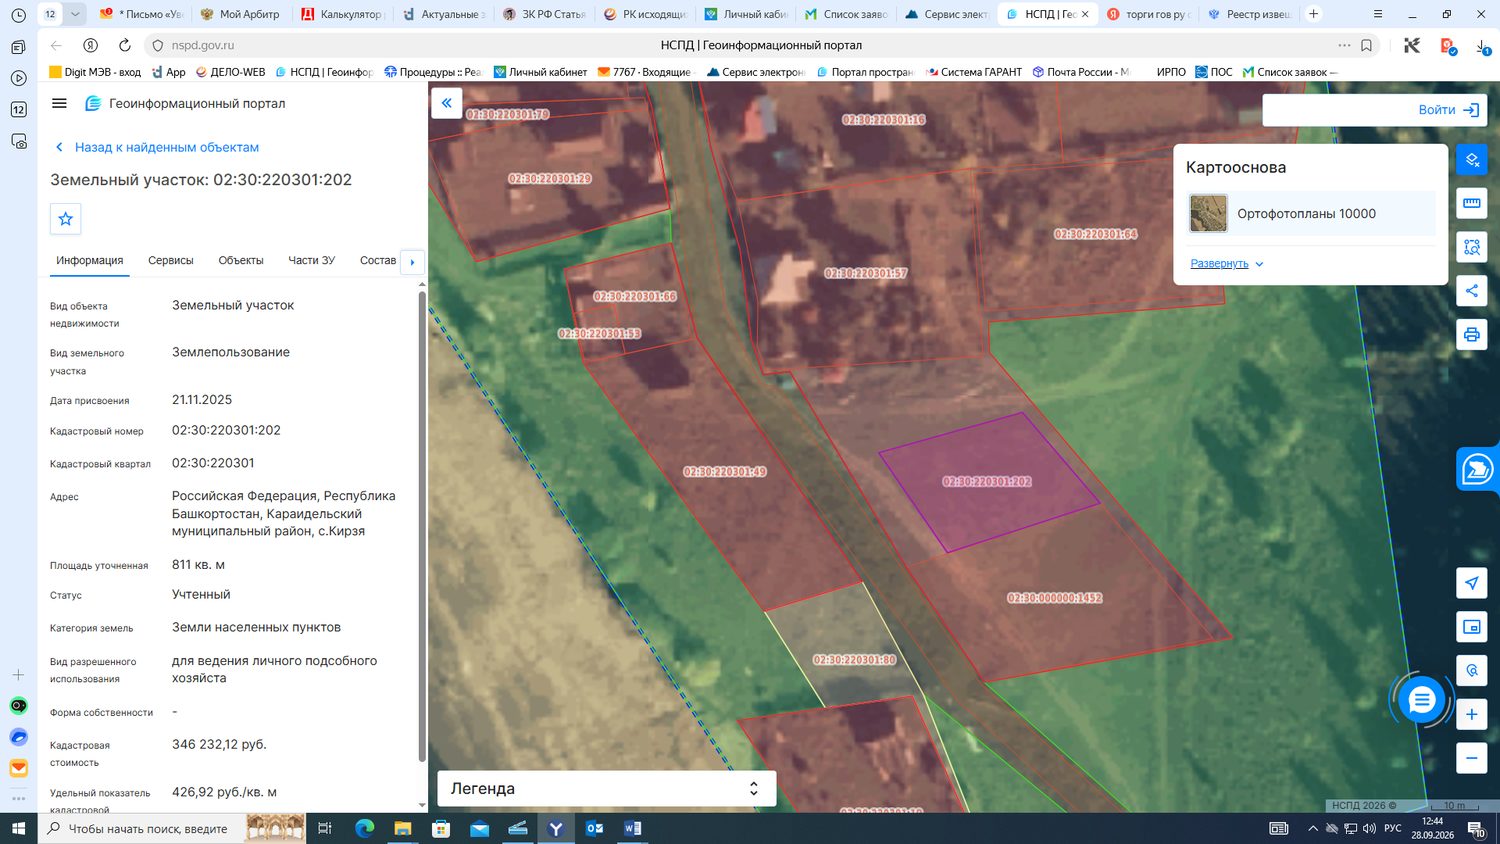The height and width of the screenshot is (844, 1500).
Task: Open the Сервис электронный bookmark
Action: [755, 72]
